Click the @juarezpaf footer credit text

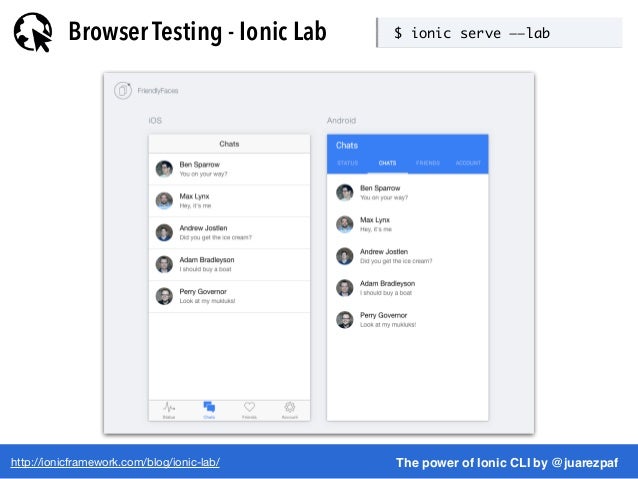point(585,463)
